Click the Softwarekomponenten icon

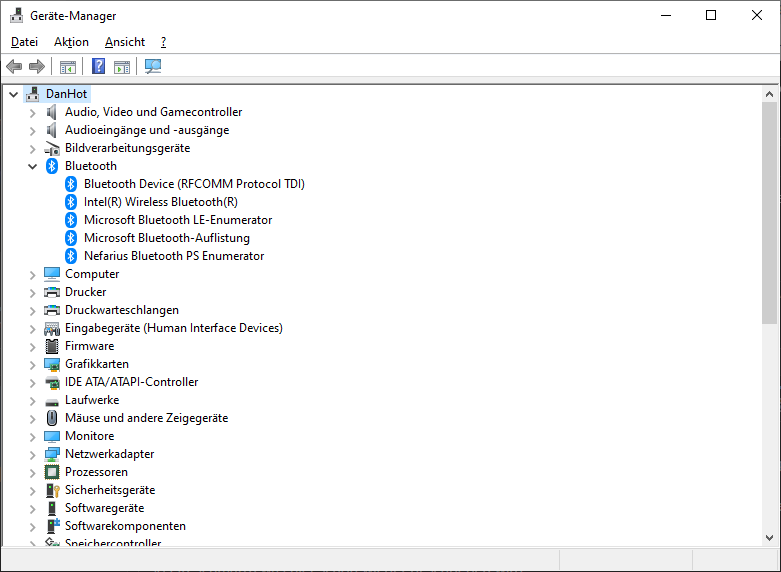[x=53, y=526]
